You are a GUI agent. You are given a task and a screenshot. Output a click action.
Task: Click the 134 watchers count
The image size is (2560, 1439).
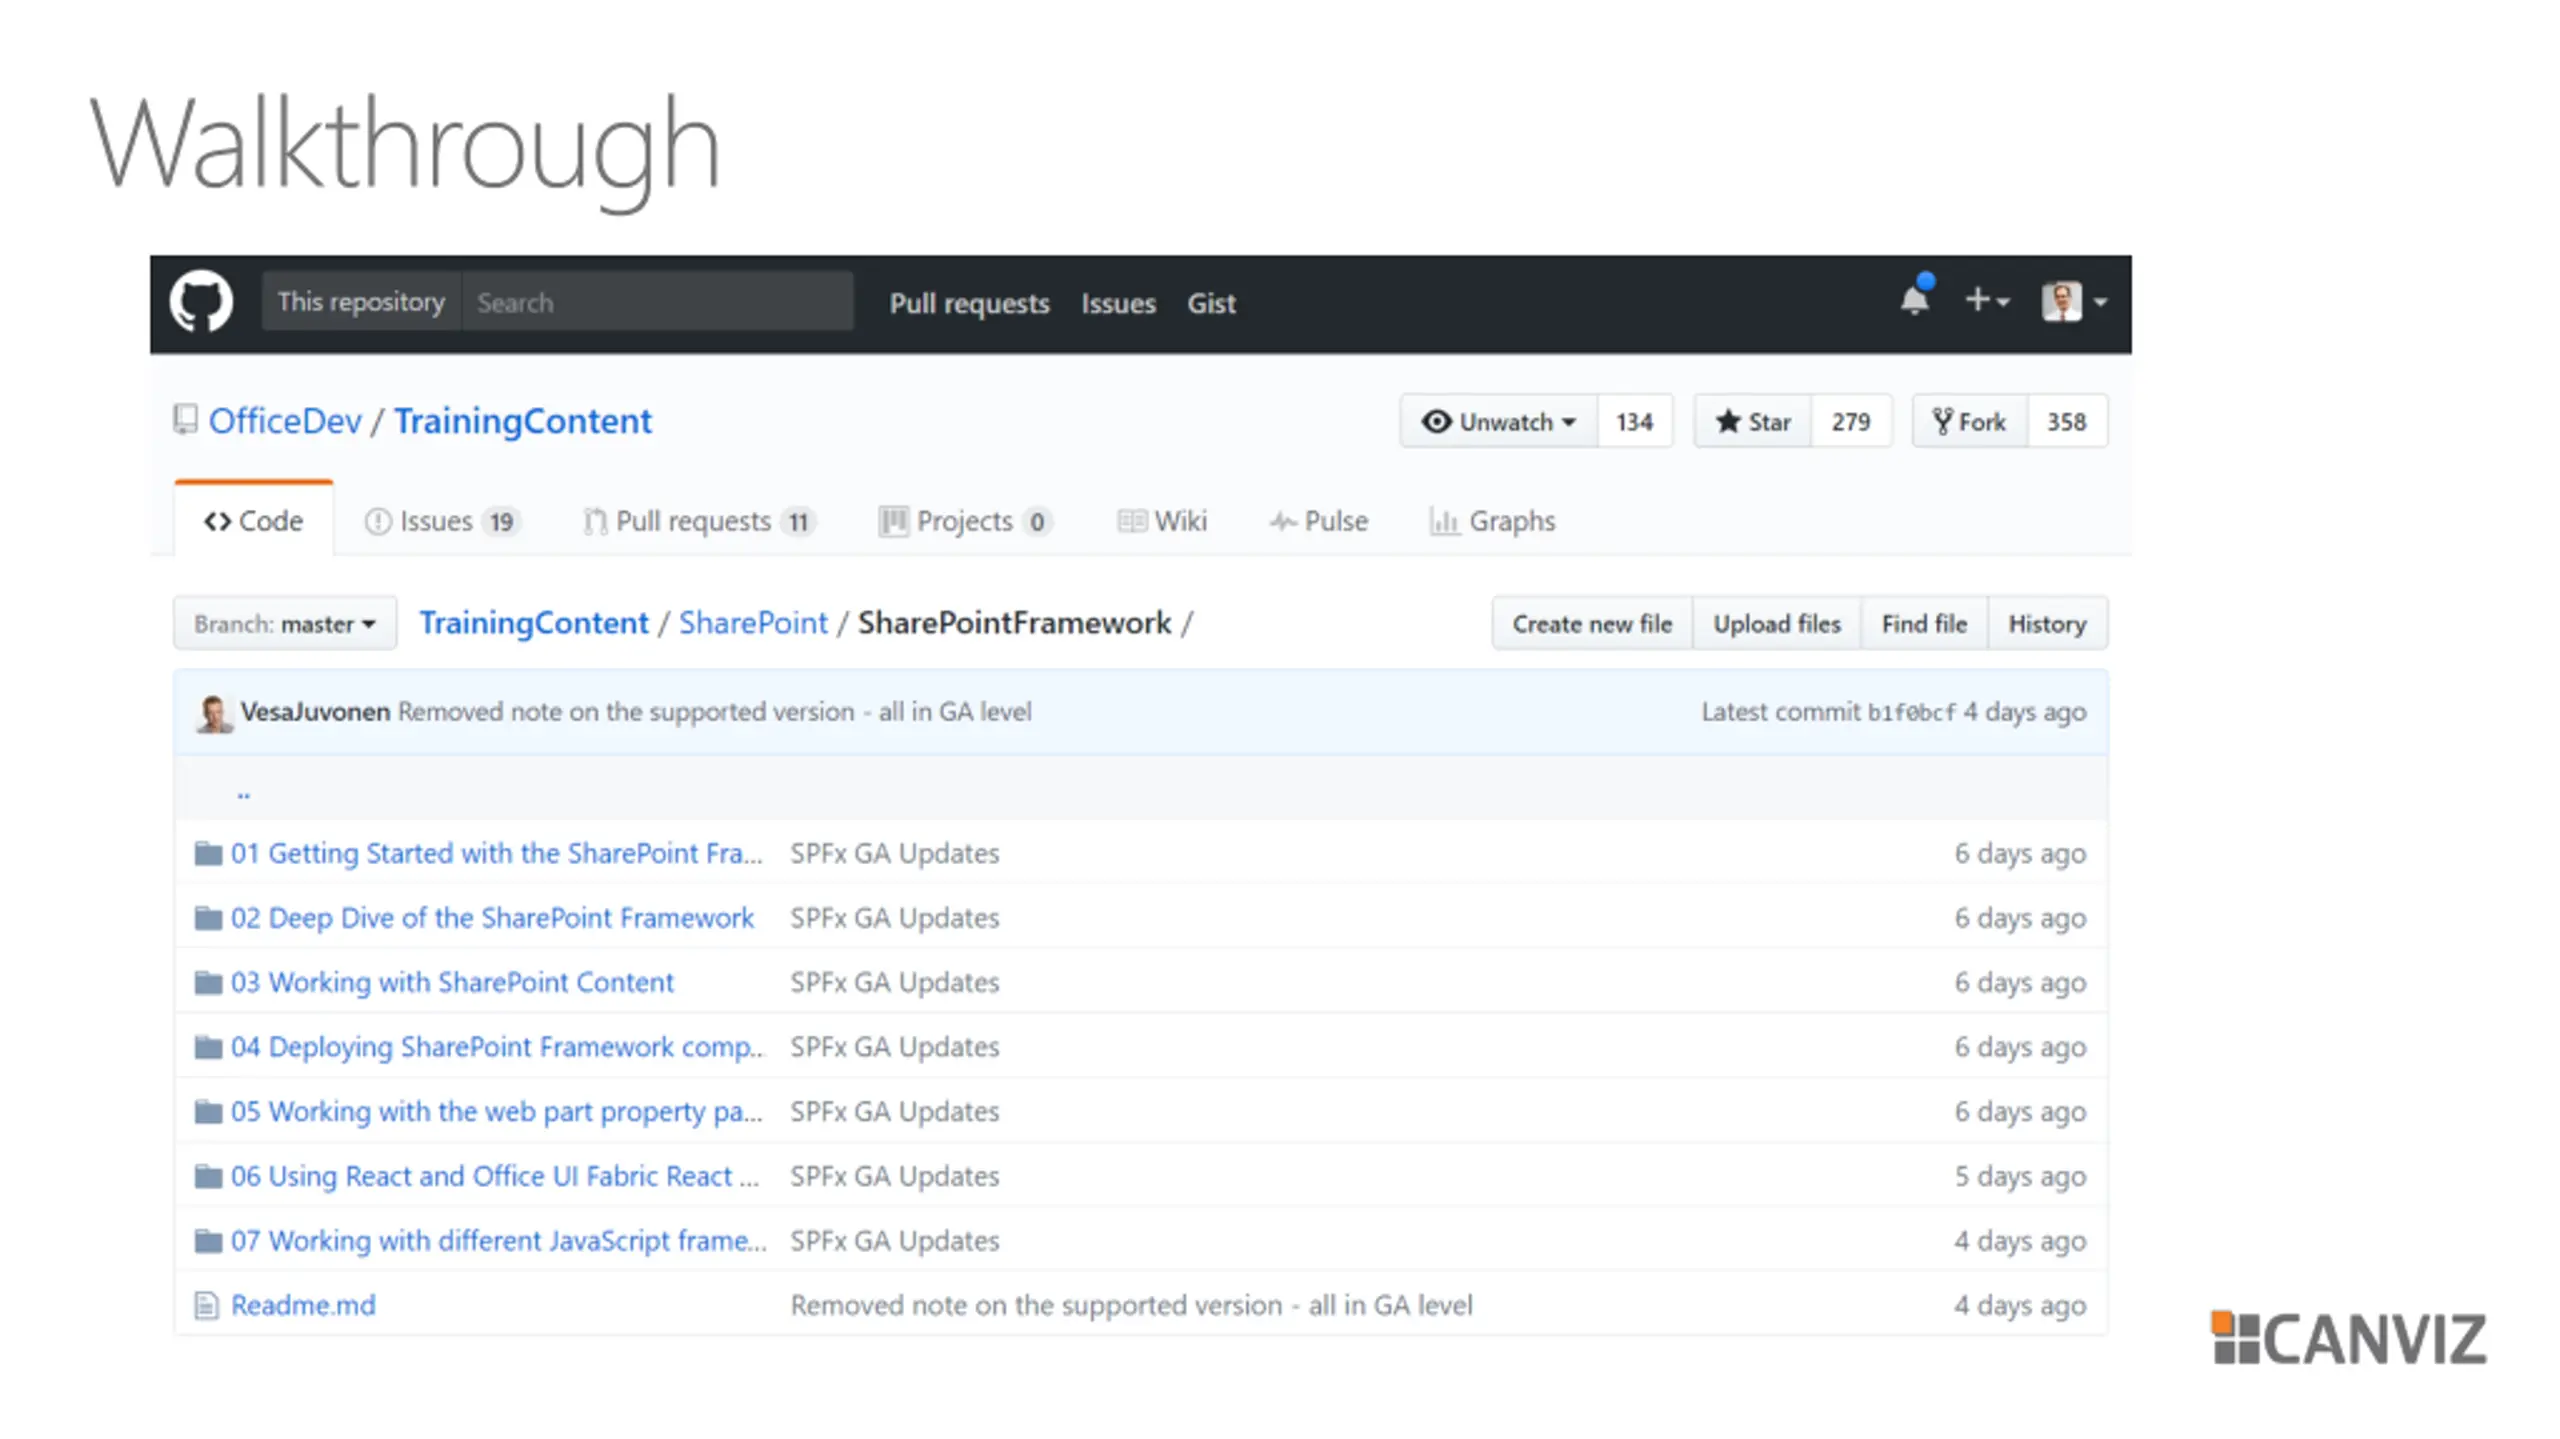point(1635,421)
